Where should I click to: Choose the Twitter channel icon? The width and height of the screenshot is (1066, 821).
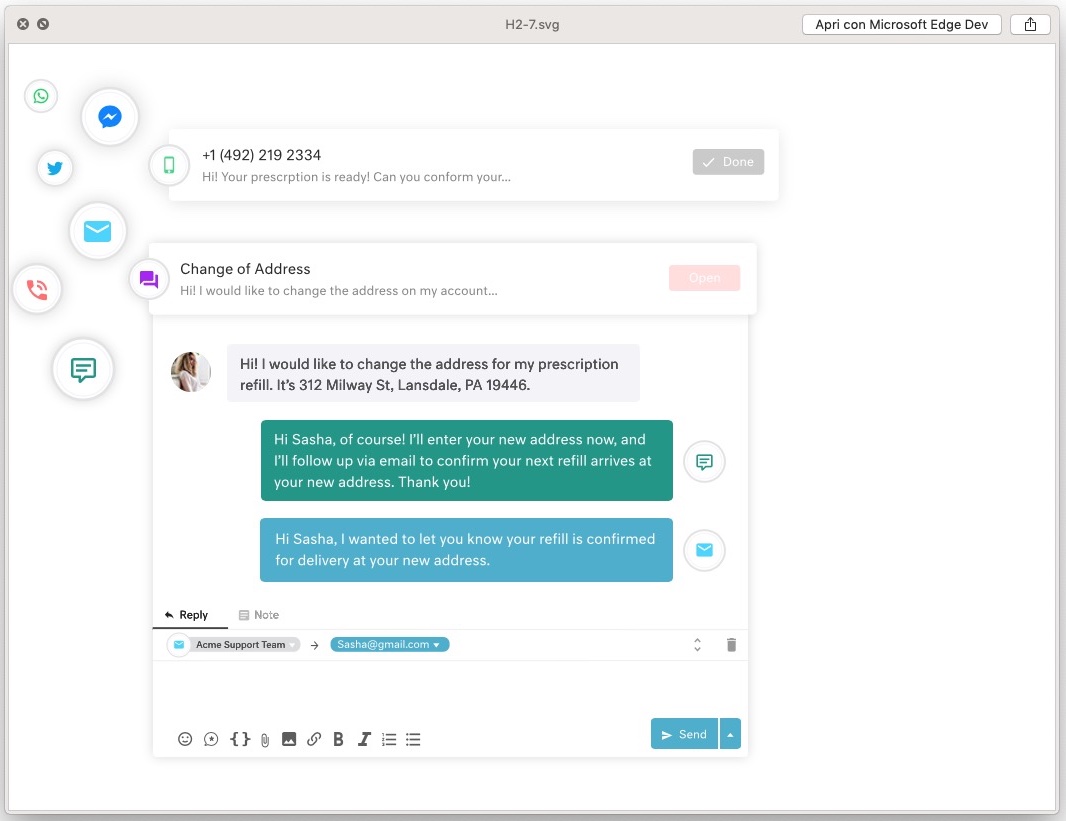point(55,168)
